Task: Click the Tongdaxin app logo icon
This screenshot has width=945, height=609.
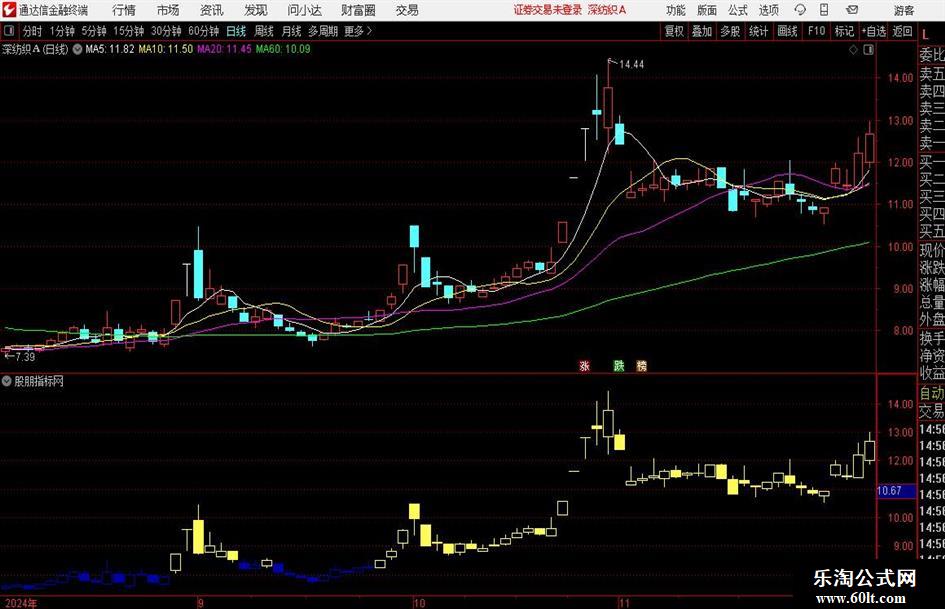Action: [8, 10]
